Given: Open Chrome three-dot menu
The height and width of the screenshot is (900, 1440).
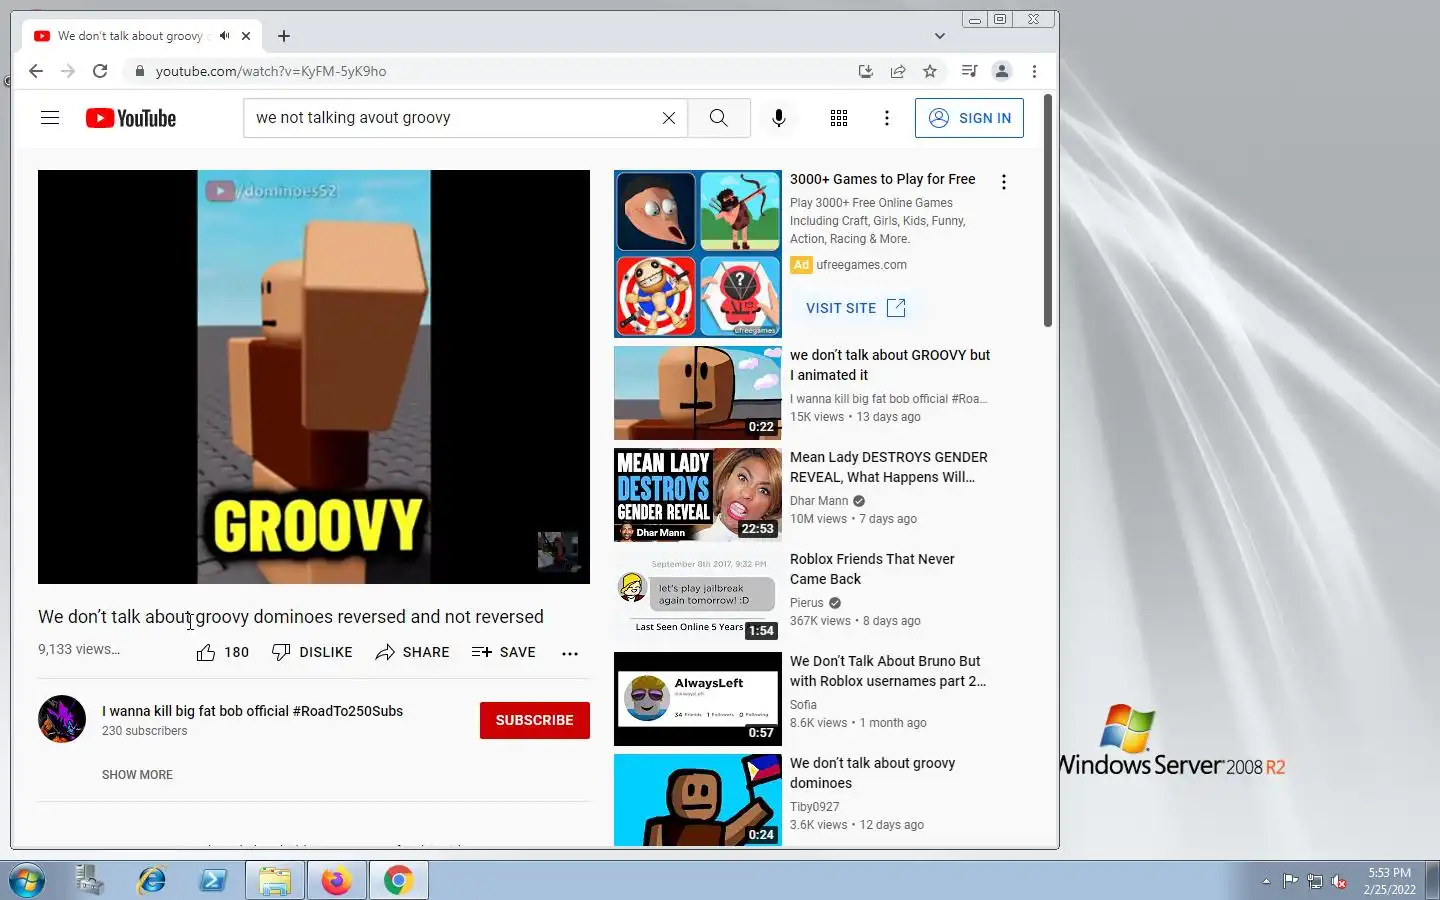Looking at the screenshot, I should point(1034,71).
